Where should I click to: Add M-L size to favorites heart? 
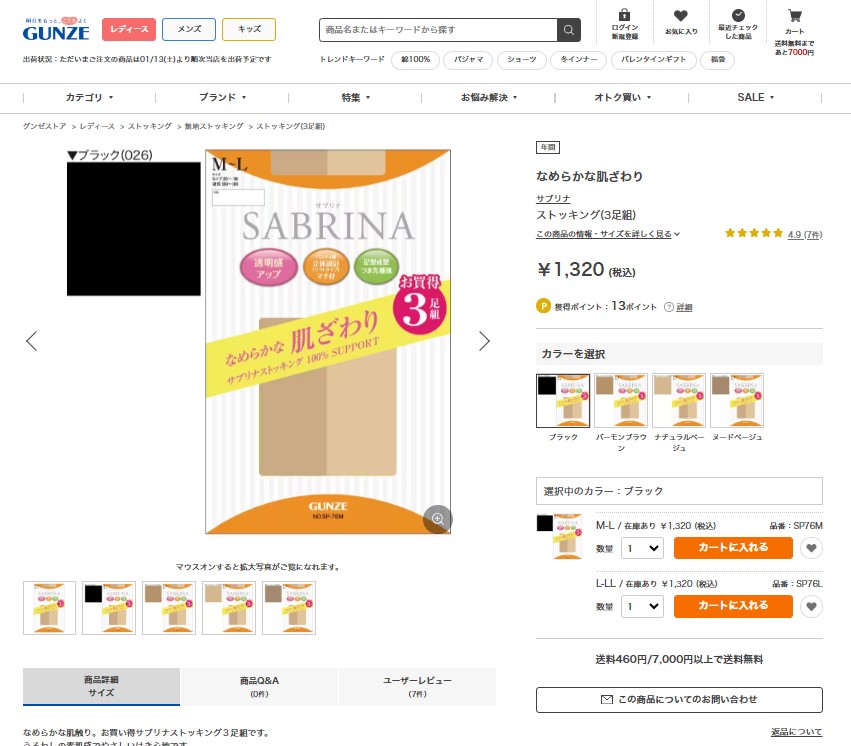click(811, 548)
